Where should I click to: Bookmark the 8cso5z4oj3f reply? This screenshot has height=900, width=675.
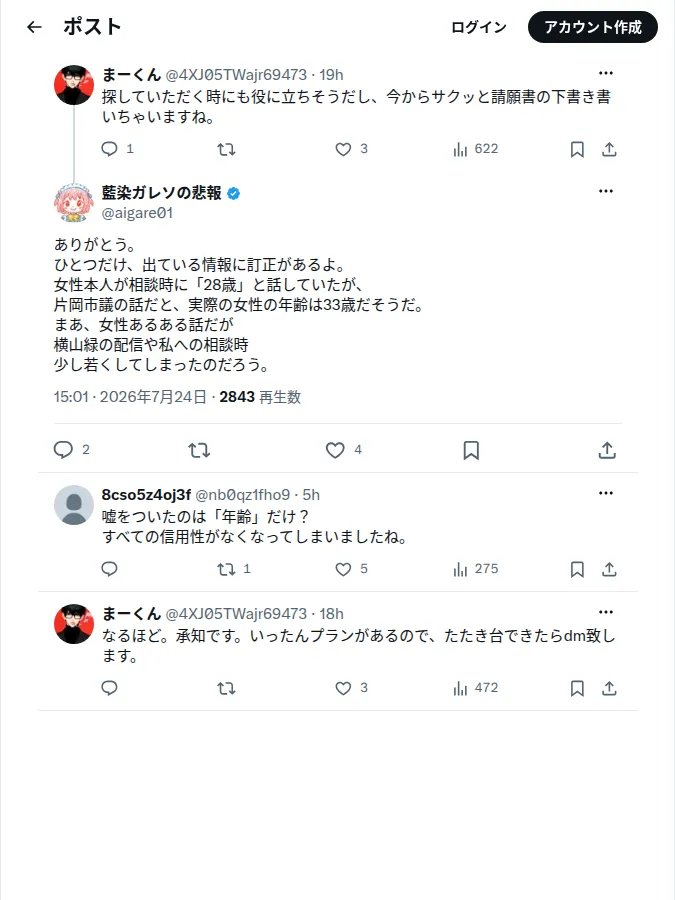pyautogui.click(x=577, y=569)
